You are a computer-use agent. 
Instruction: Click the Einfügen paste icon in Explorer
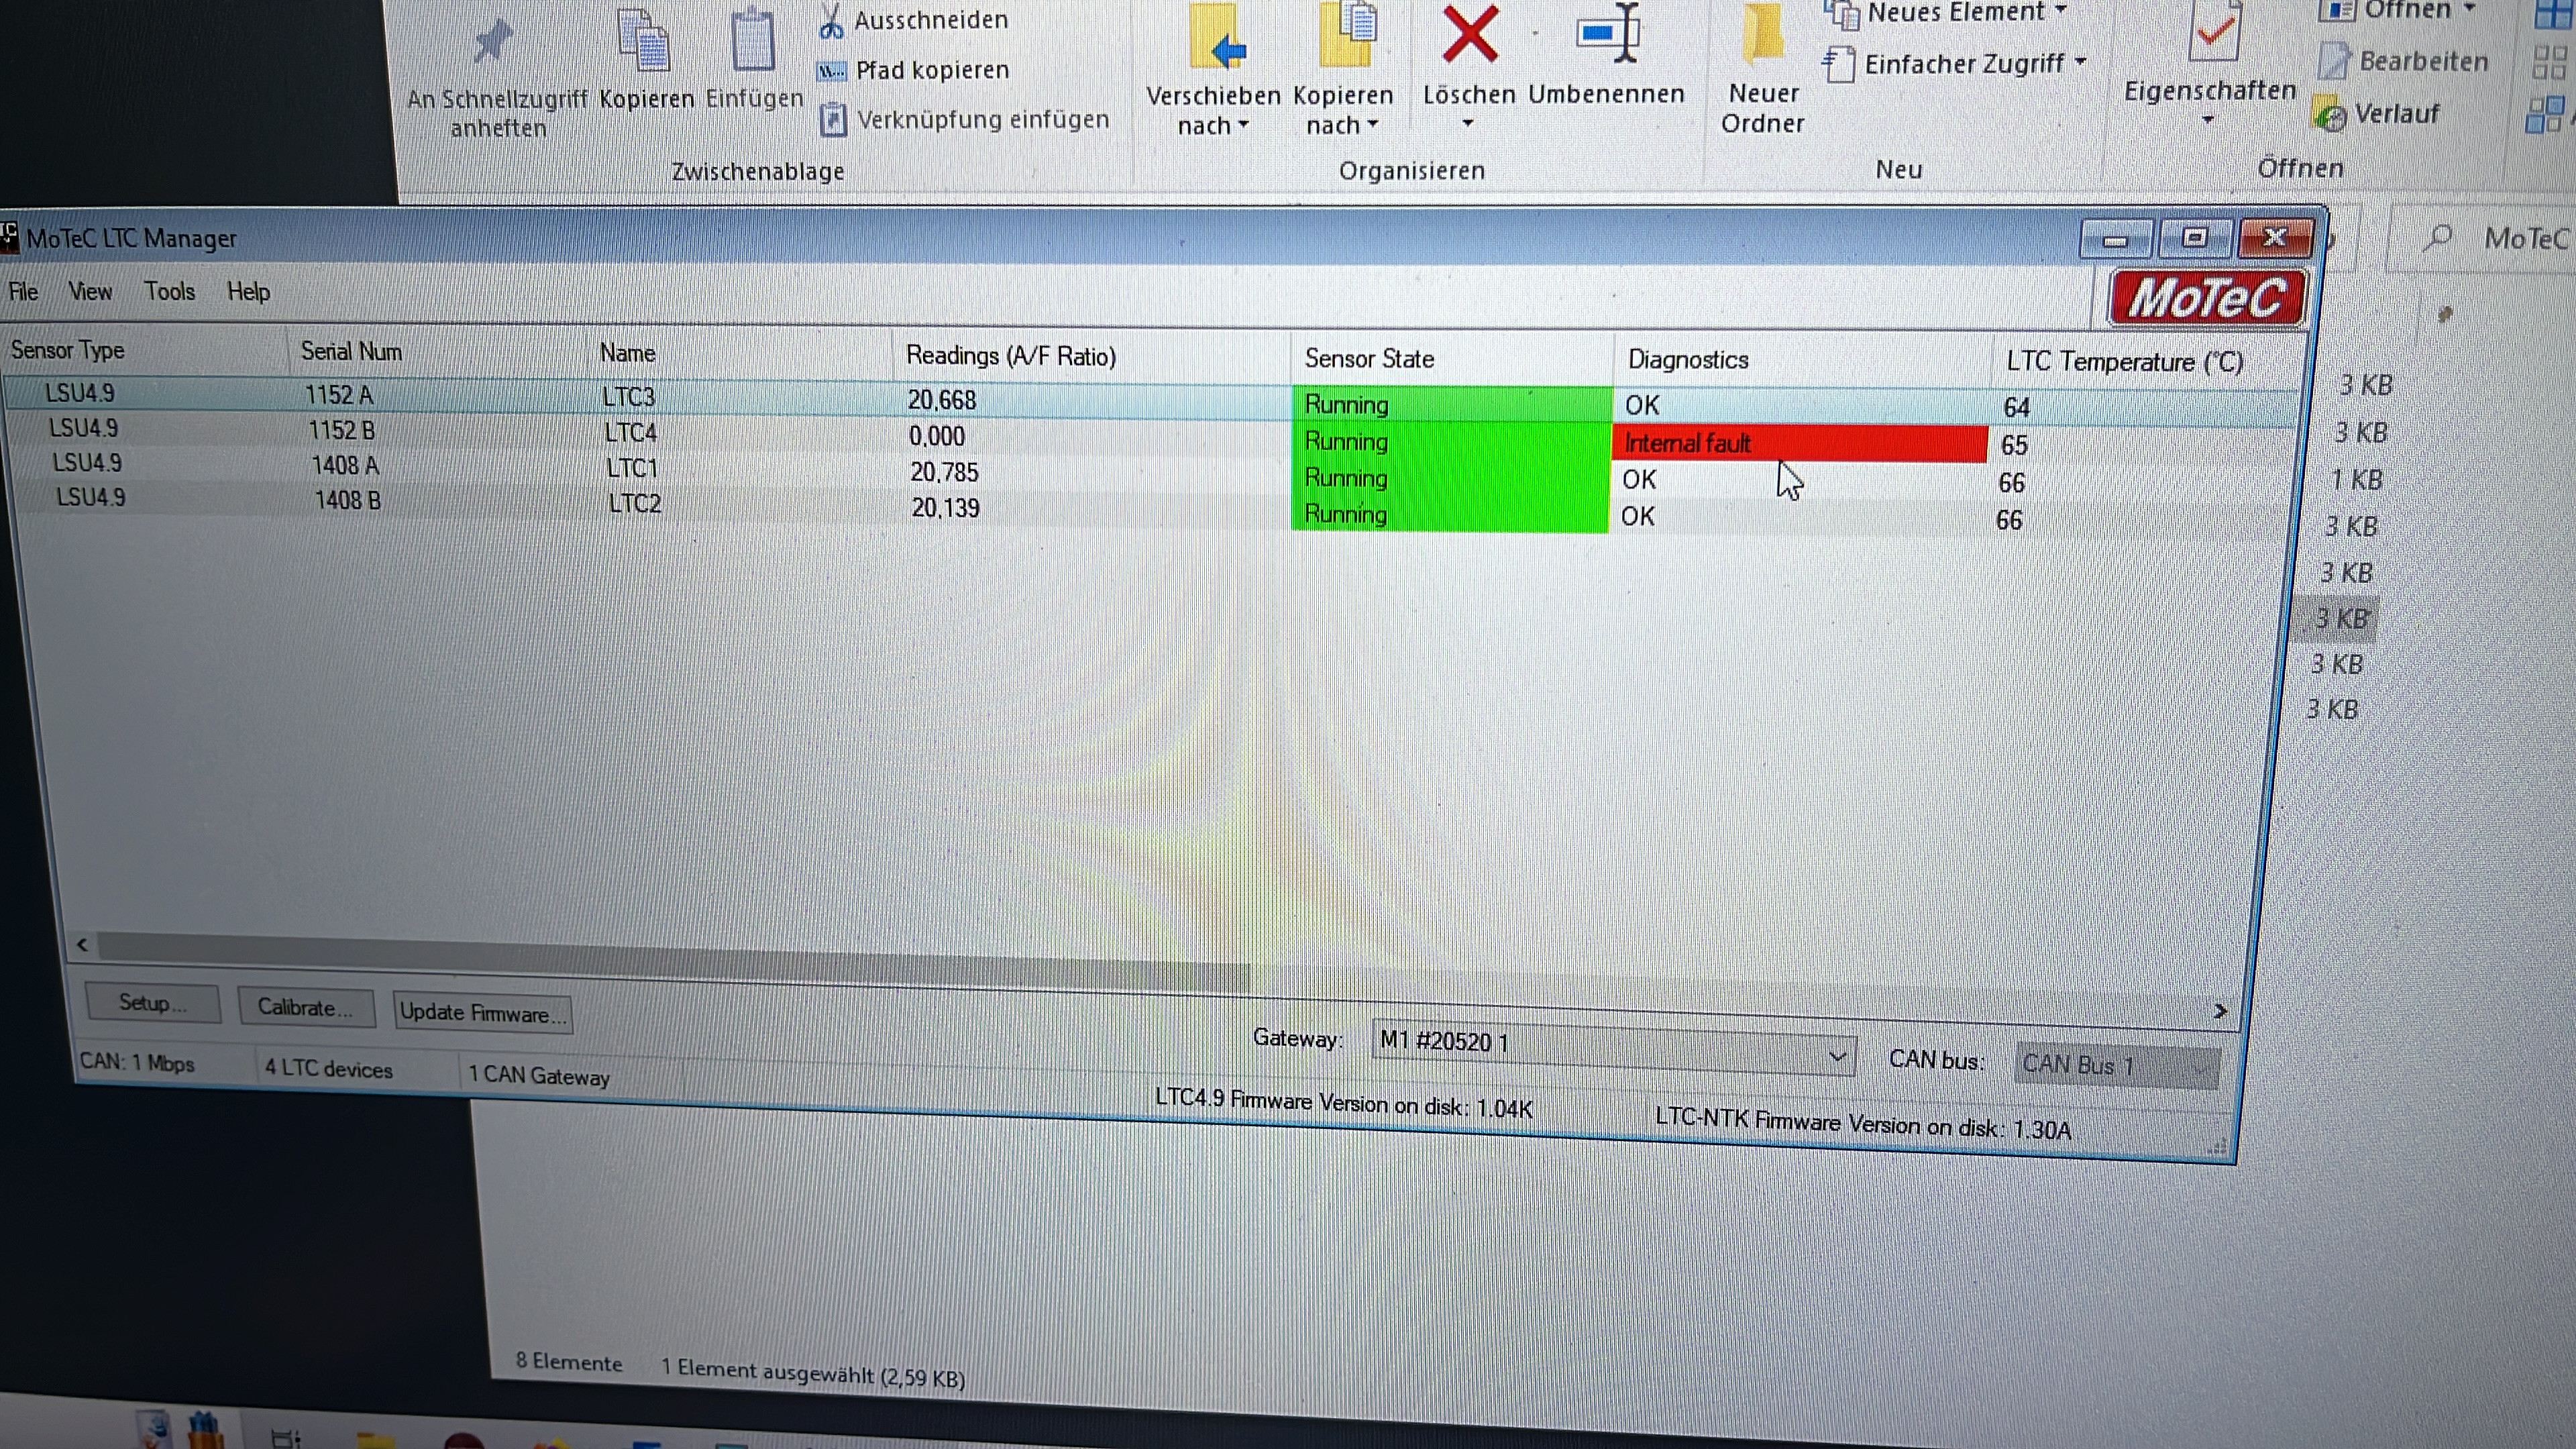753,40
